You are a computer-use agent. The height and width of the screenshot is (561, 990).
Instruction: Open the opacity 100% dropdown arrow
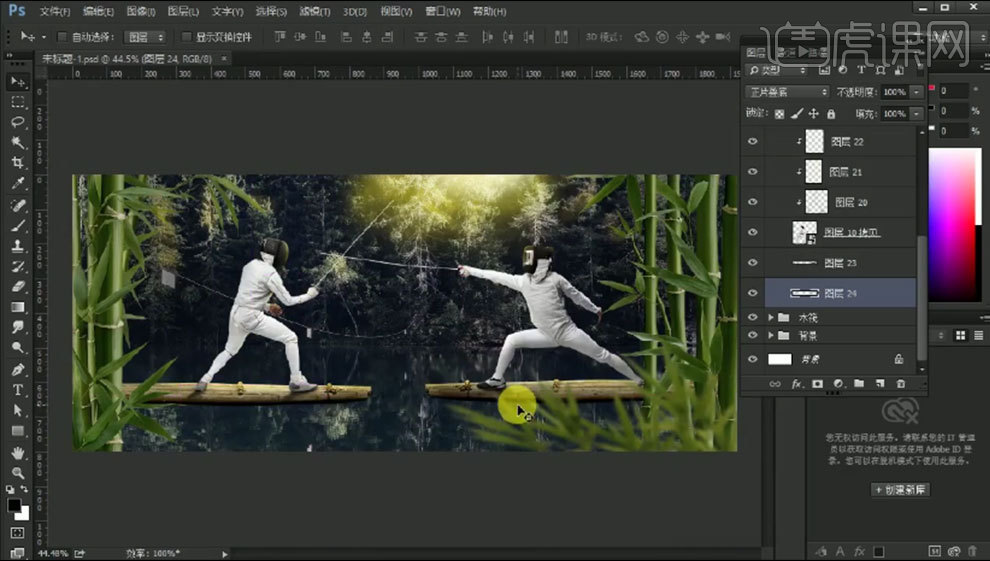[917, 92]
